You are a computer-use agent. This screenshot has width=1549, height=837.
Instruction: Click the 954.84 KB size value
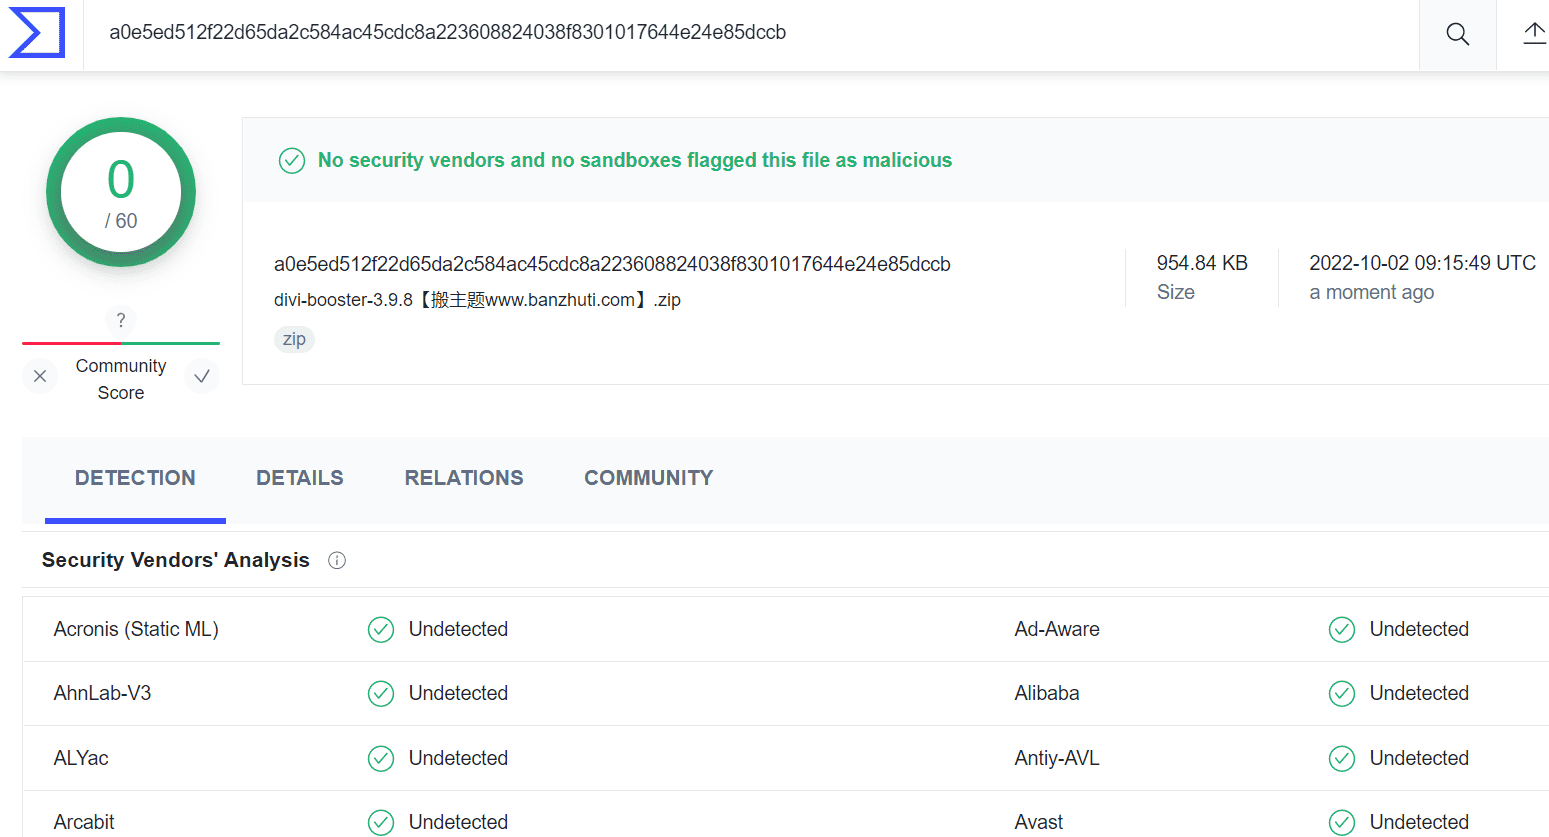coord(1202,263)
